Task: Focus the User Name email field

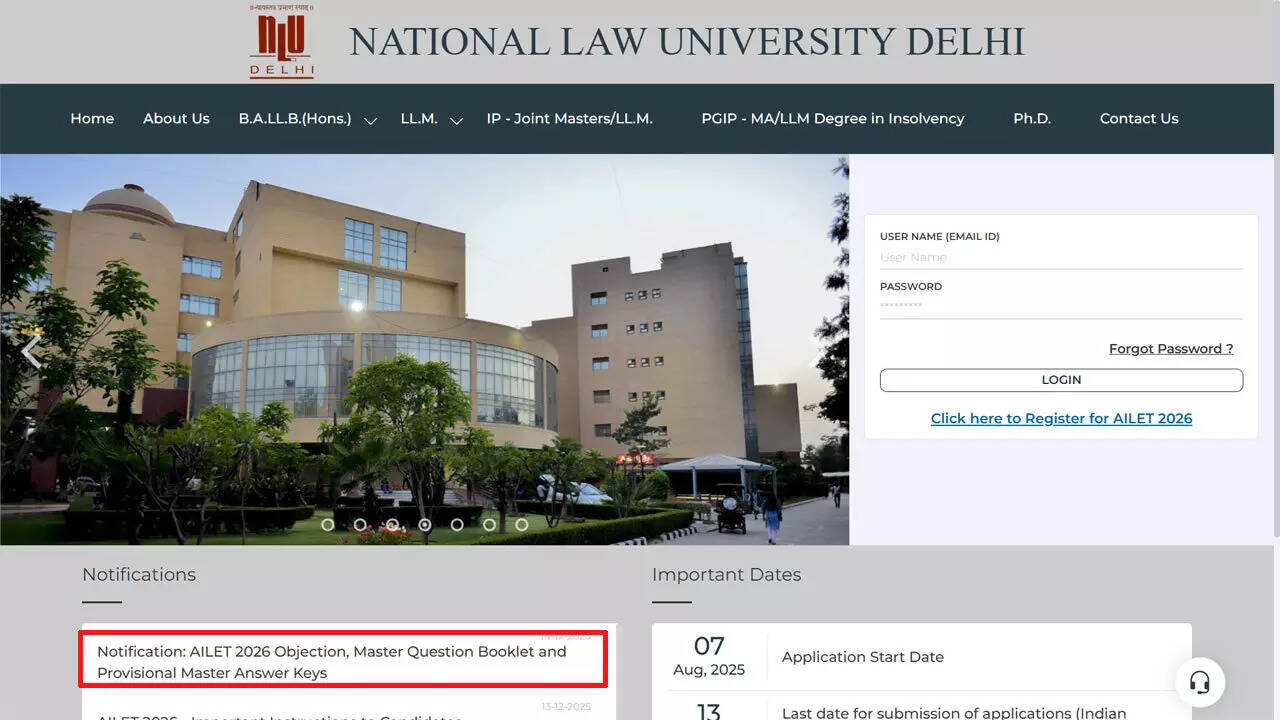Action: [x=1060, y=258]
